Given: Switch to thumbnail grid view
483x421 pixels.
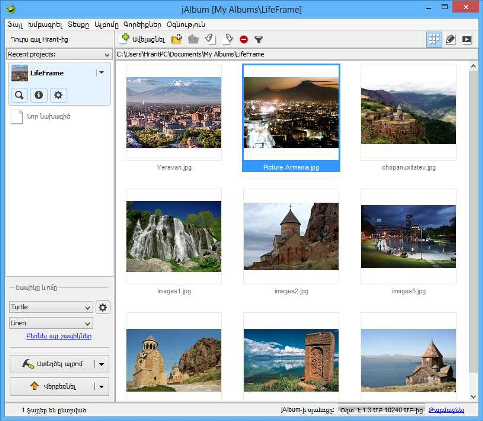Looking at the screenshot, I should [x=434, y=39].
